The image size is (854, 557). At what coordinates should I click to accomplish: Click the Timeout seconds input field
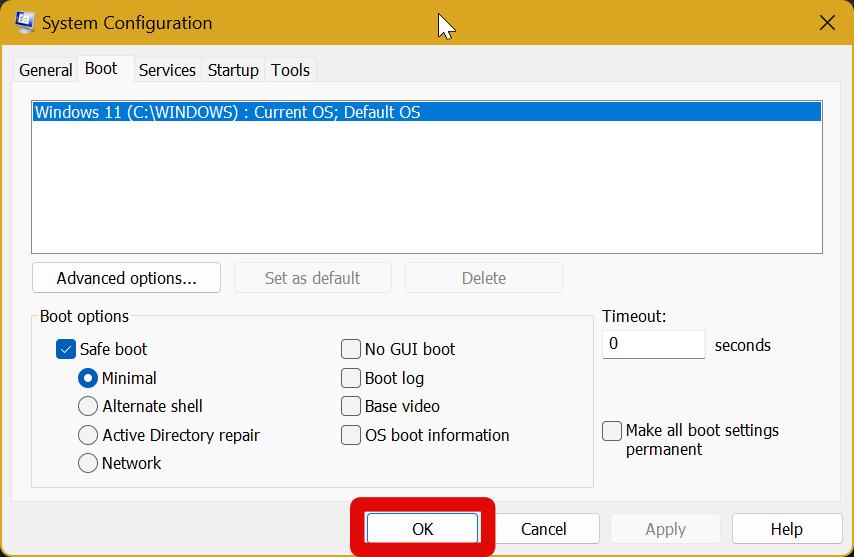(654, 344)
